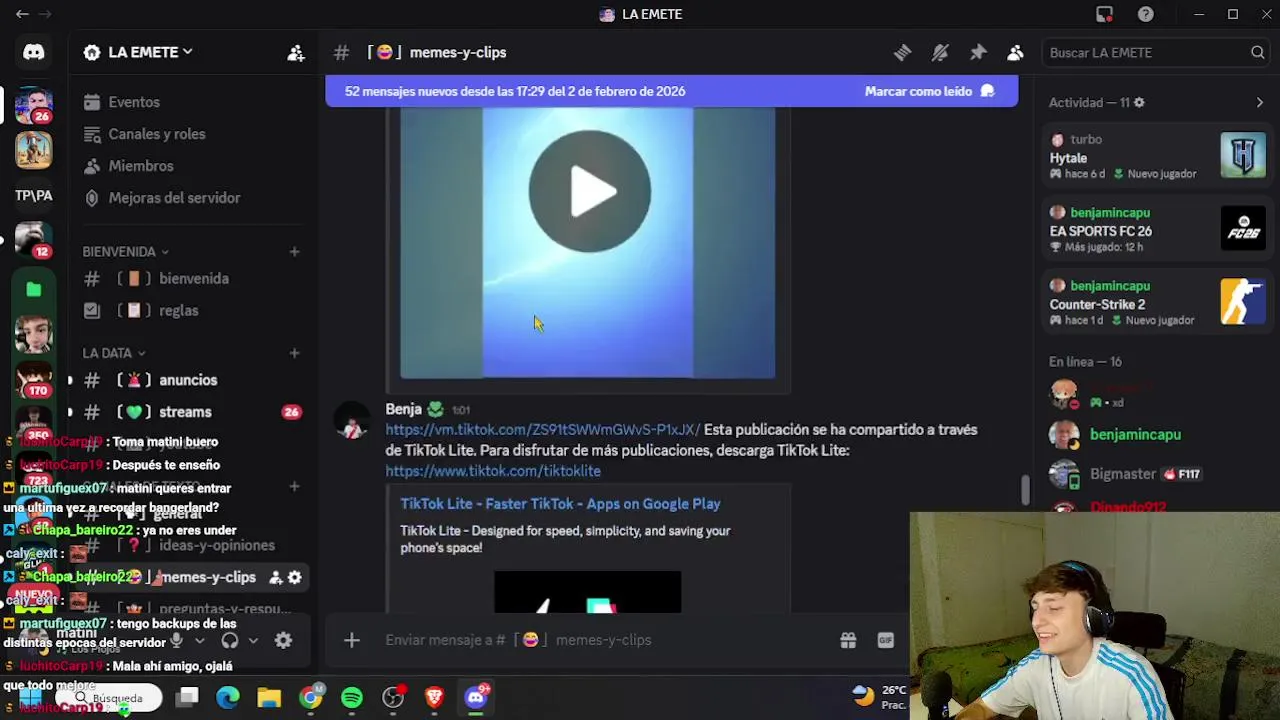Open the bienvenida channel
The height and width of the screenshot is (720, 1280).
click(x=192, y=279)
